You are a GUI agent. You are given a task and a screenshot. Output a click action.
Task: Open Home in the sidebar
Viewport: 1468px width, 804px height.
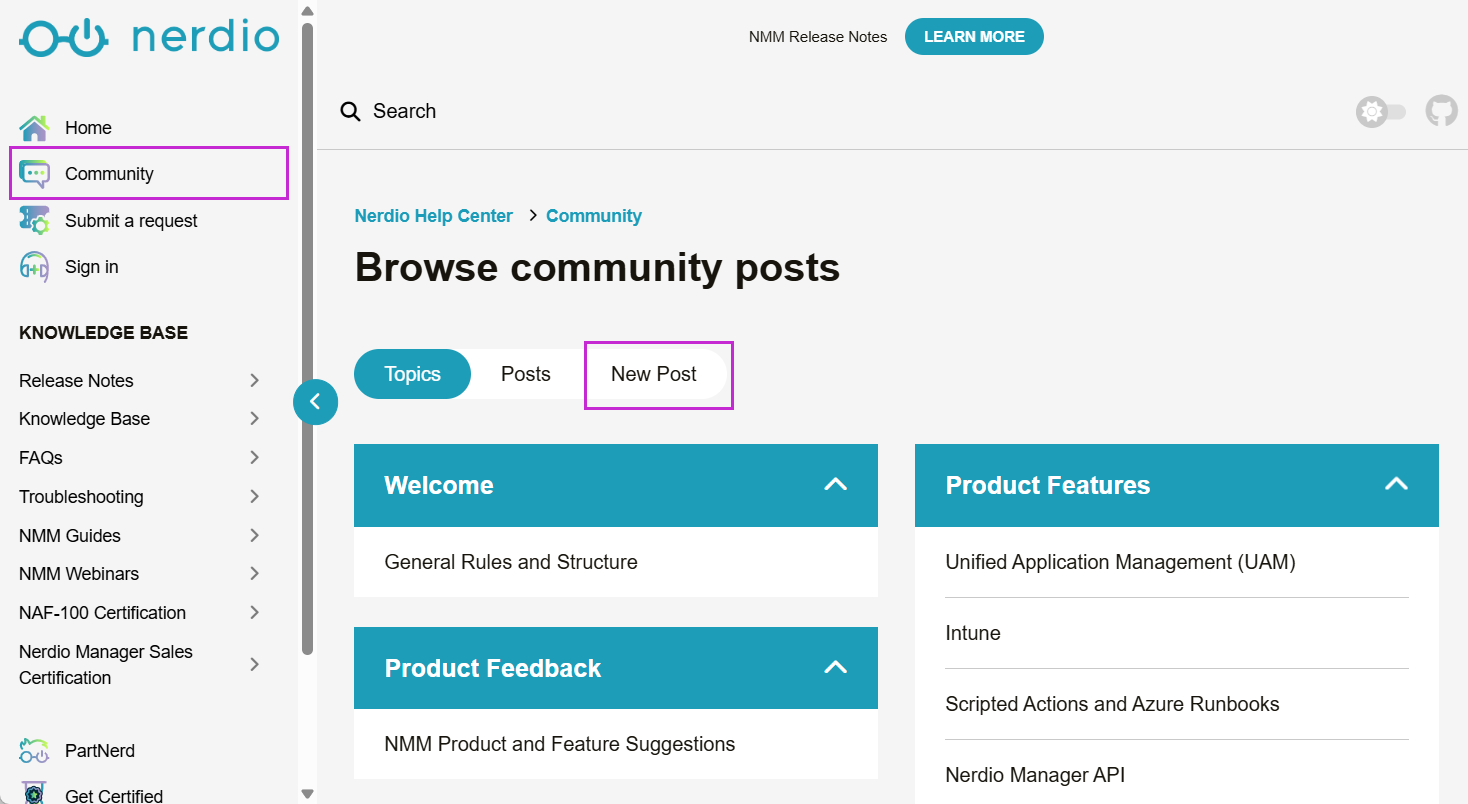tap(88, 128)
